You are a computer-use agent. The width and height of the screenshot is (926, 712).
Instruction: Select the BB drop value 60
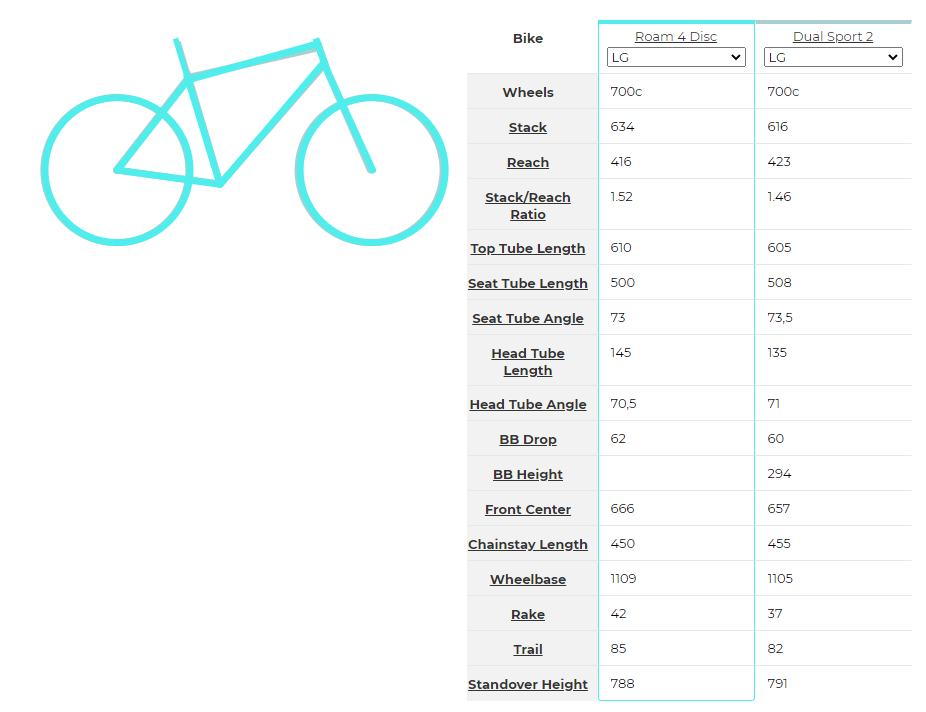[x=776, y=439]
